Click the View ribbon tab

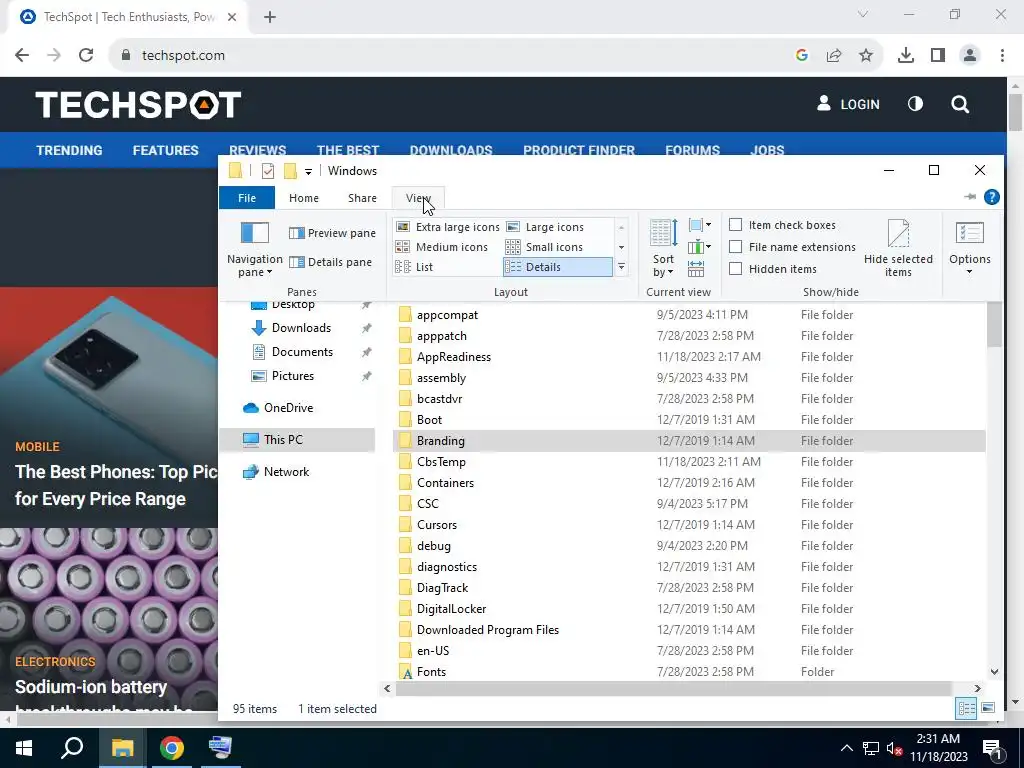[x=418, y=198]
